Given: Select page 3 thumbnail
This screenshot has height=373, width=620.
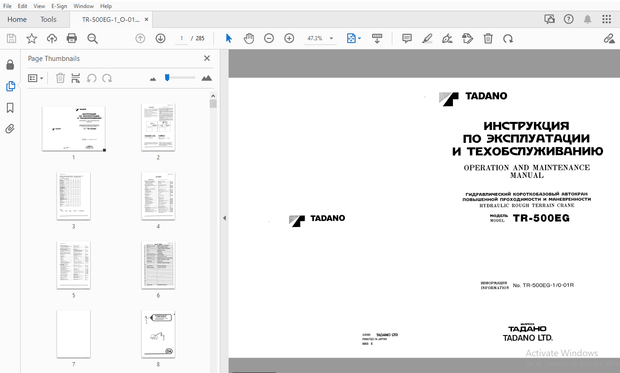Looking at the screenshot, I should point(74,196).
